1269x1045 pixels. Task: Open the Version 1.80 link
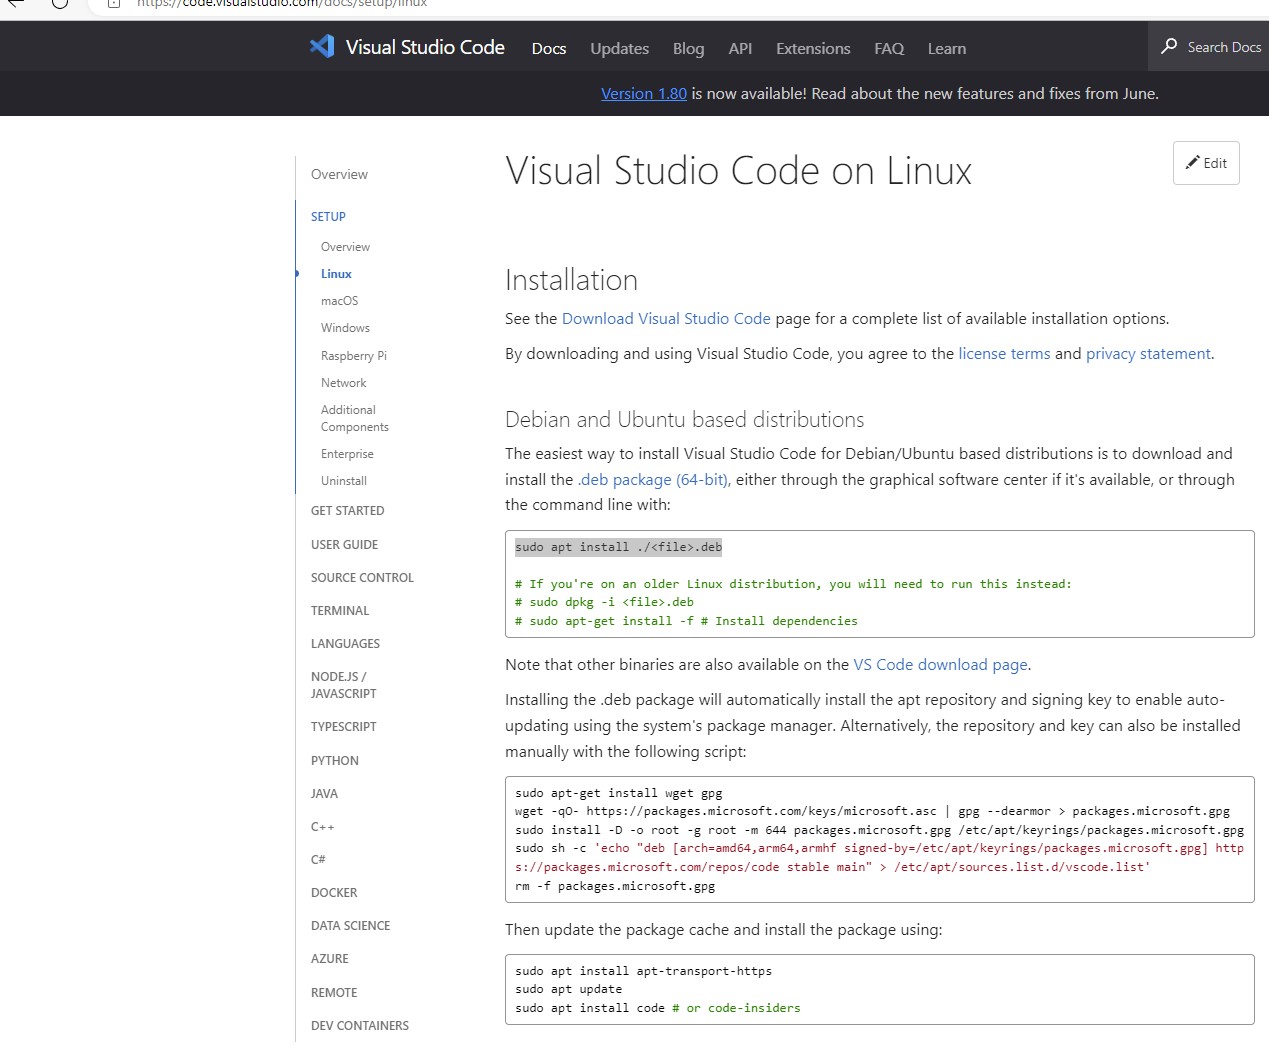pos(644,93)
